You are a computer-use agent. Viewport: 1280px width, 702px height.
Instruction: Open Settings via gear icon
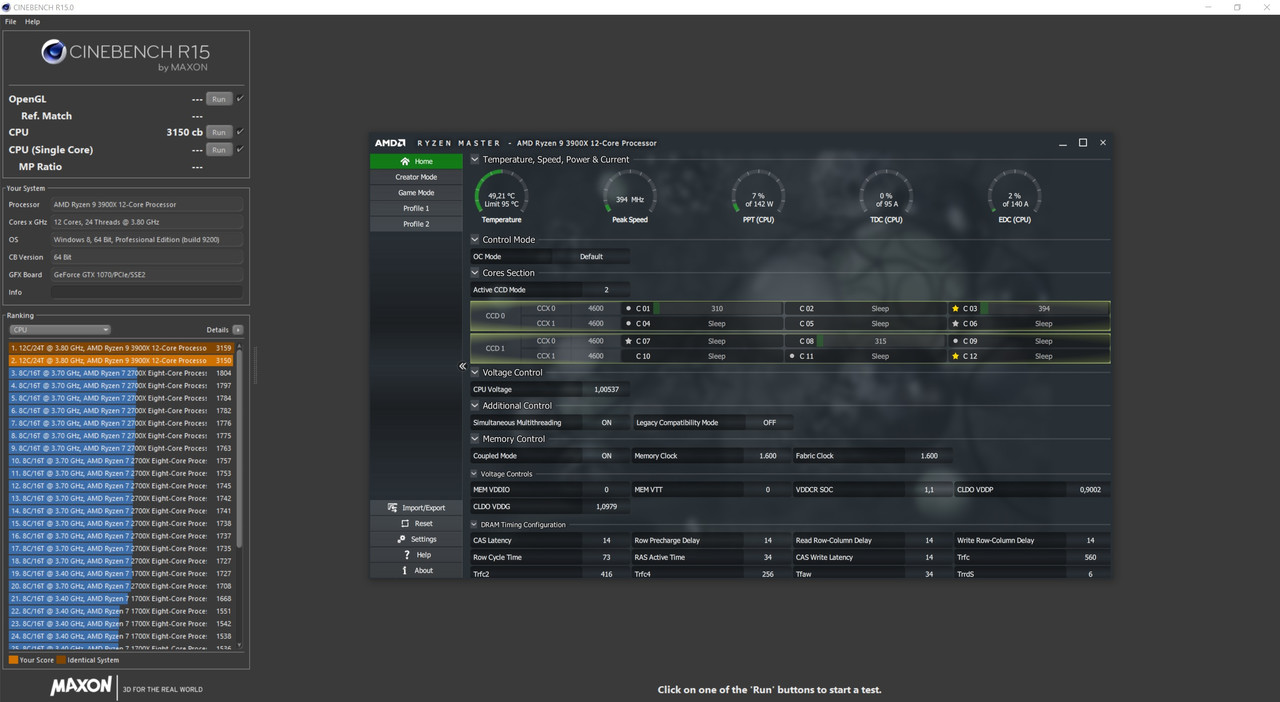click(x=403, y=539)
